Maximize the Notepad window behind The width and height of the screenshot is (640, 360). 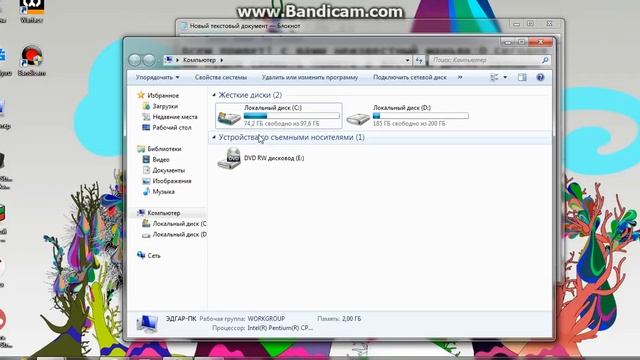click(531, 24)
